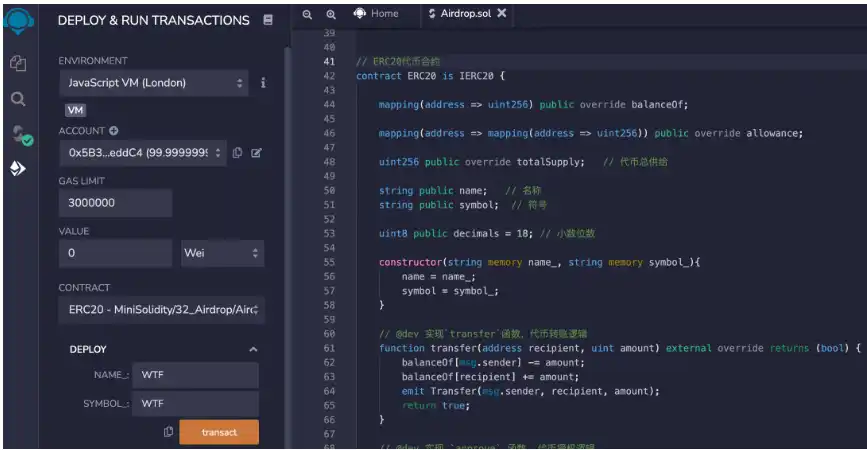Open documentation icon beside panel title
This screenshot has width=867, height=450.
pyautogui.click(x=268, y=20)
